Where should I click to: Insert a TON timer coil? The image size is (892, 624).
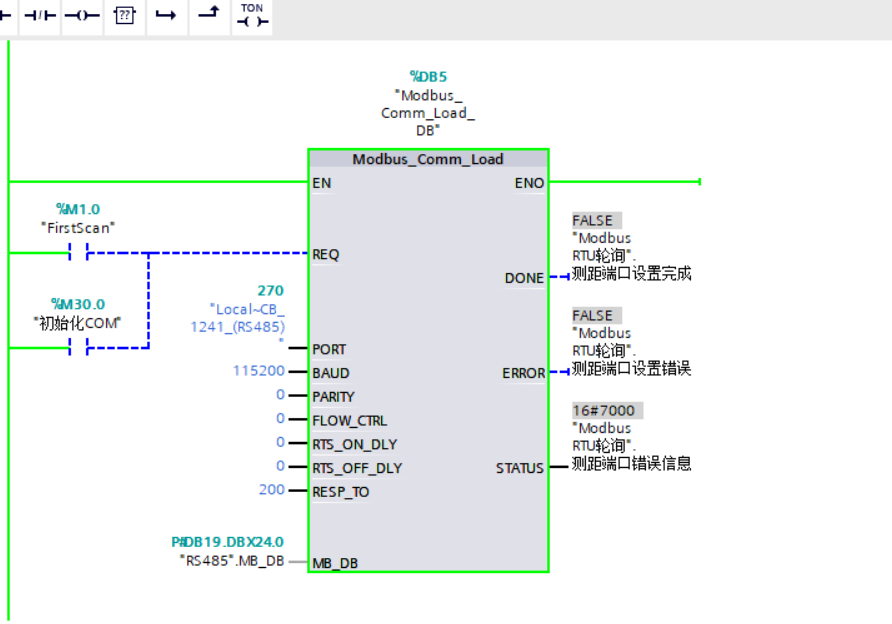pyautogui.click(x=252, y=16)
